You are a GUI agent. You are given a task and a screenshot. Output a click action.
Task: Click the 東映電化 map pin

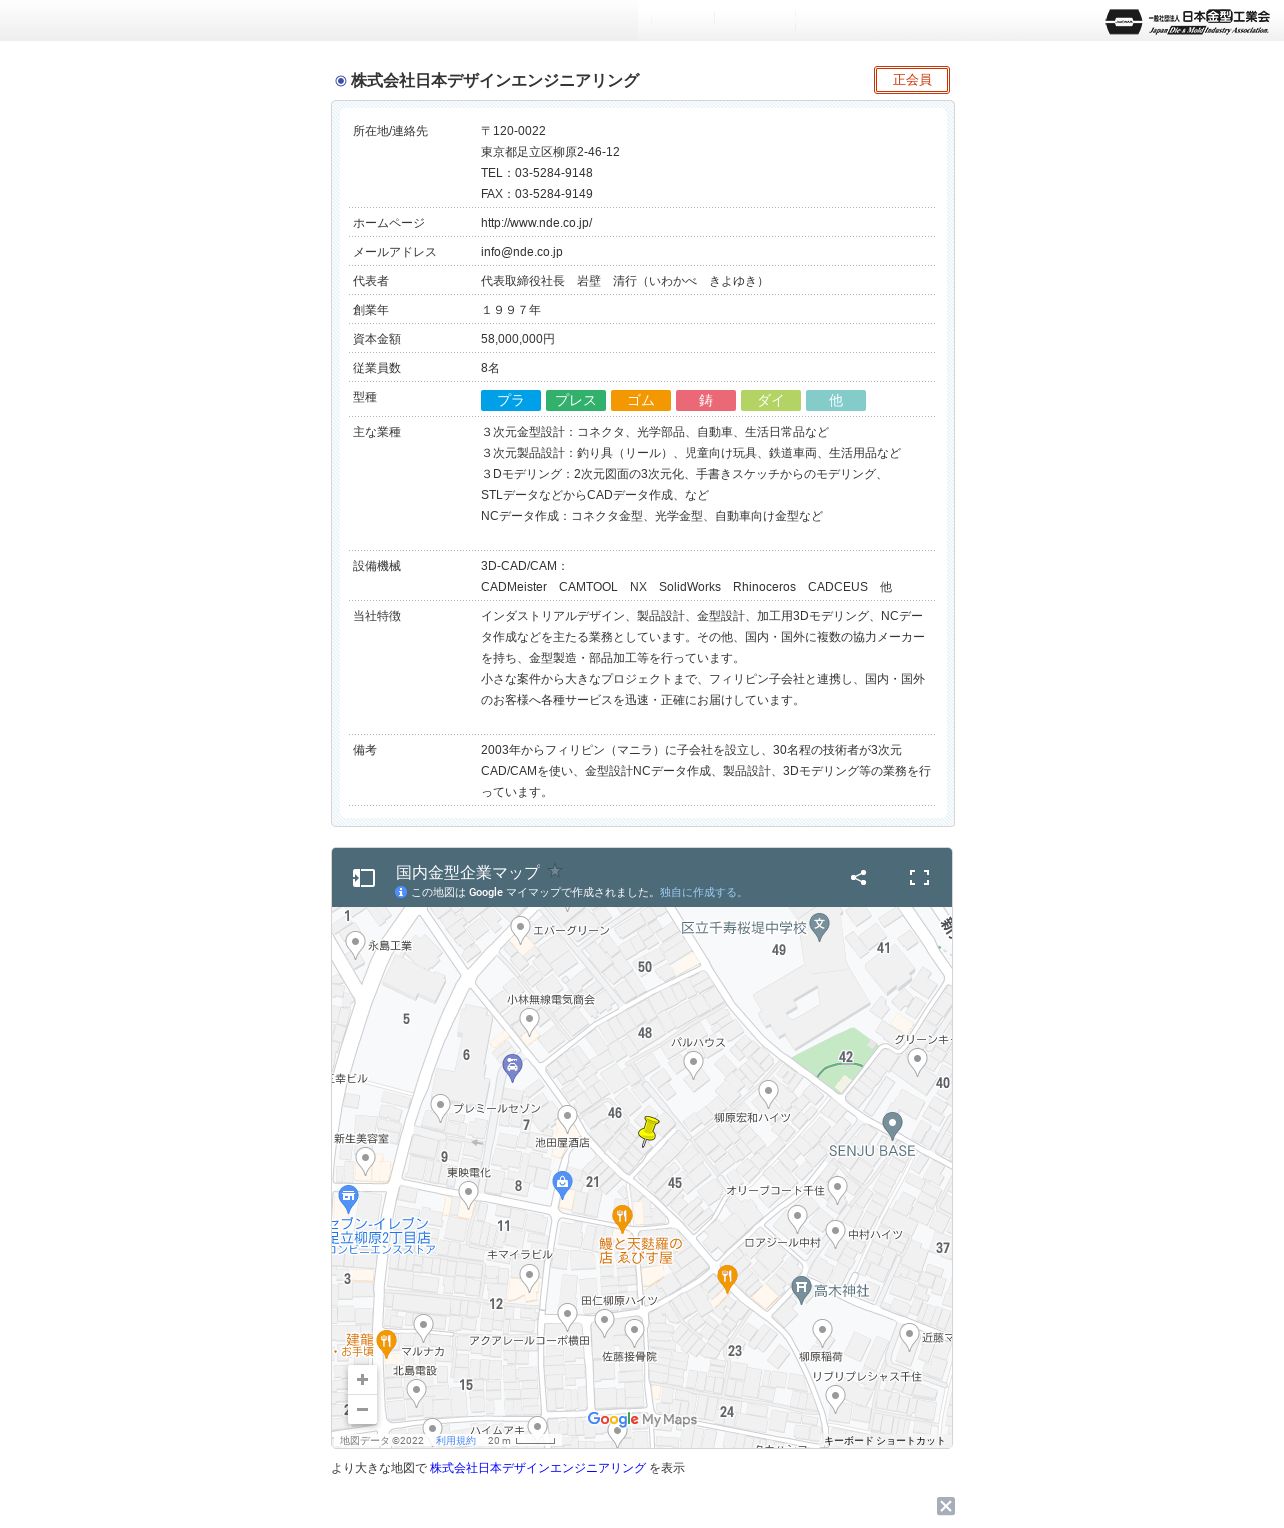[468, 1194]
